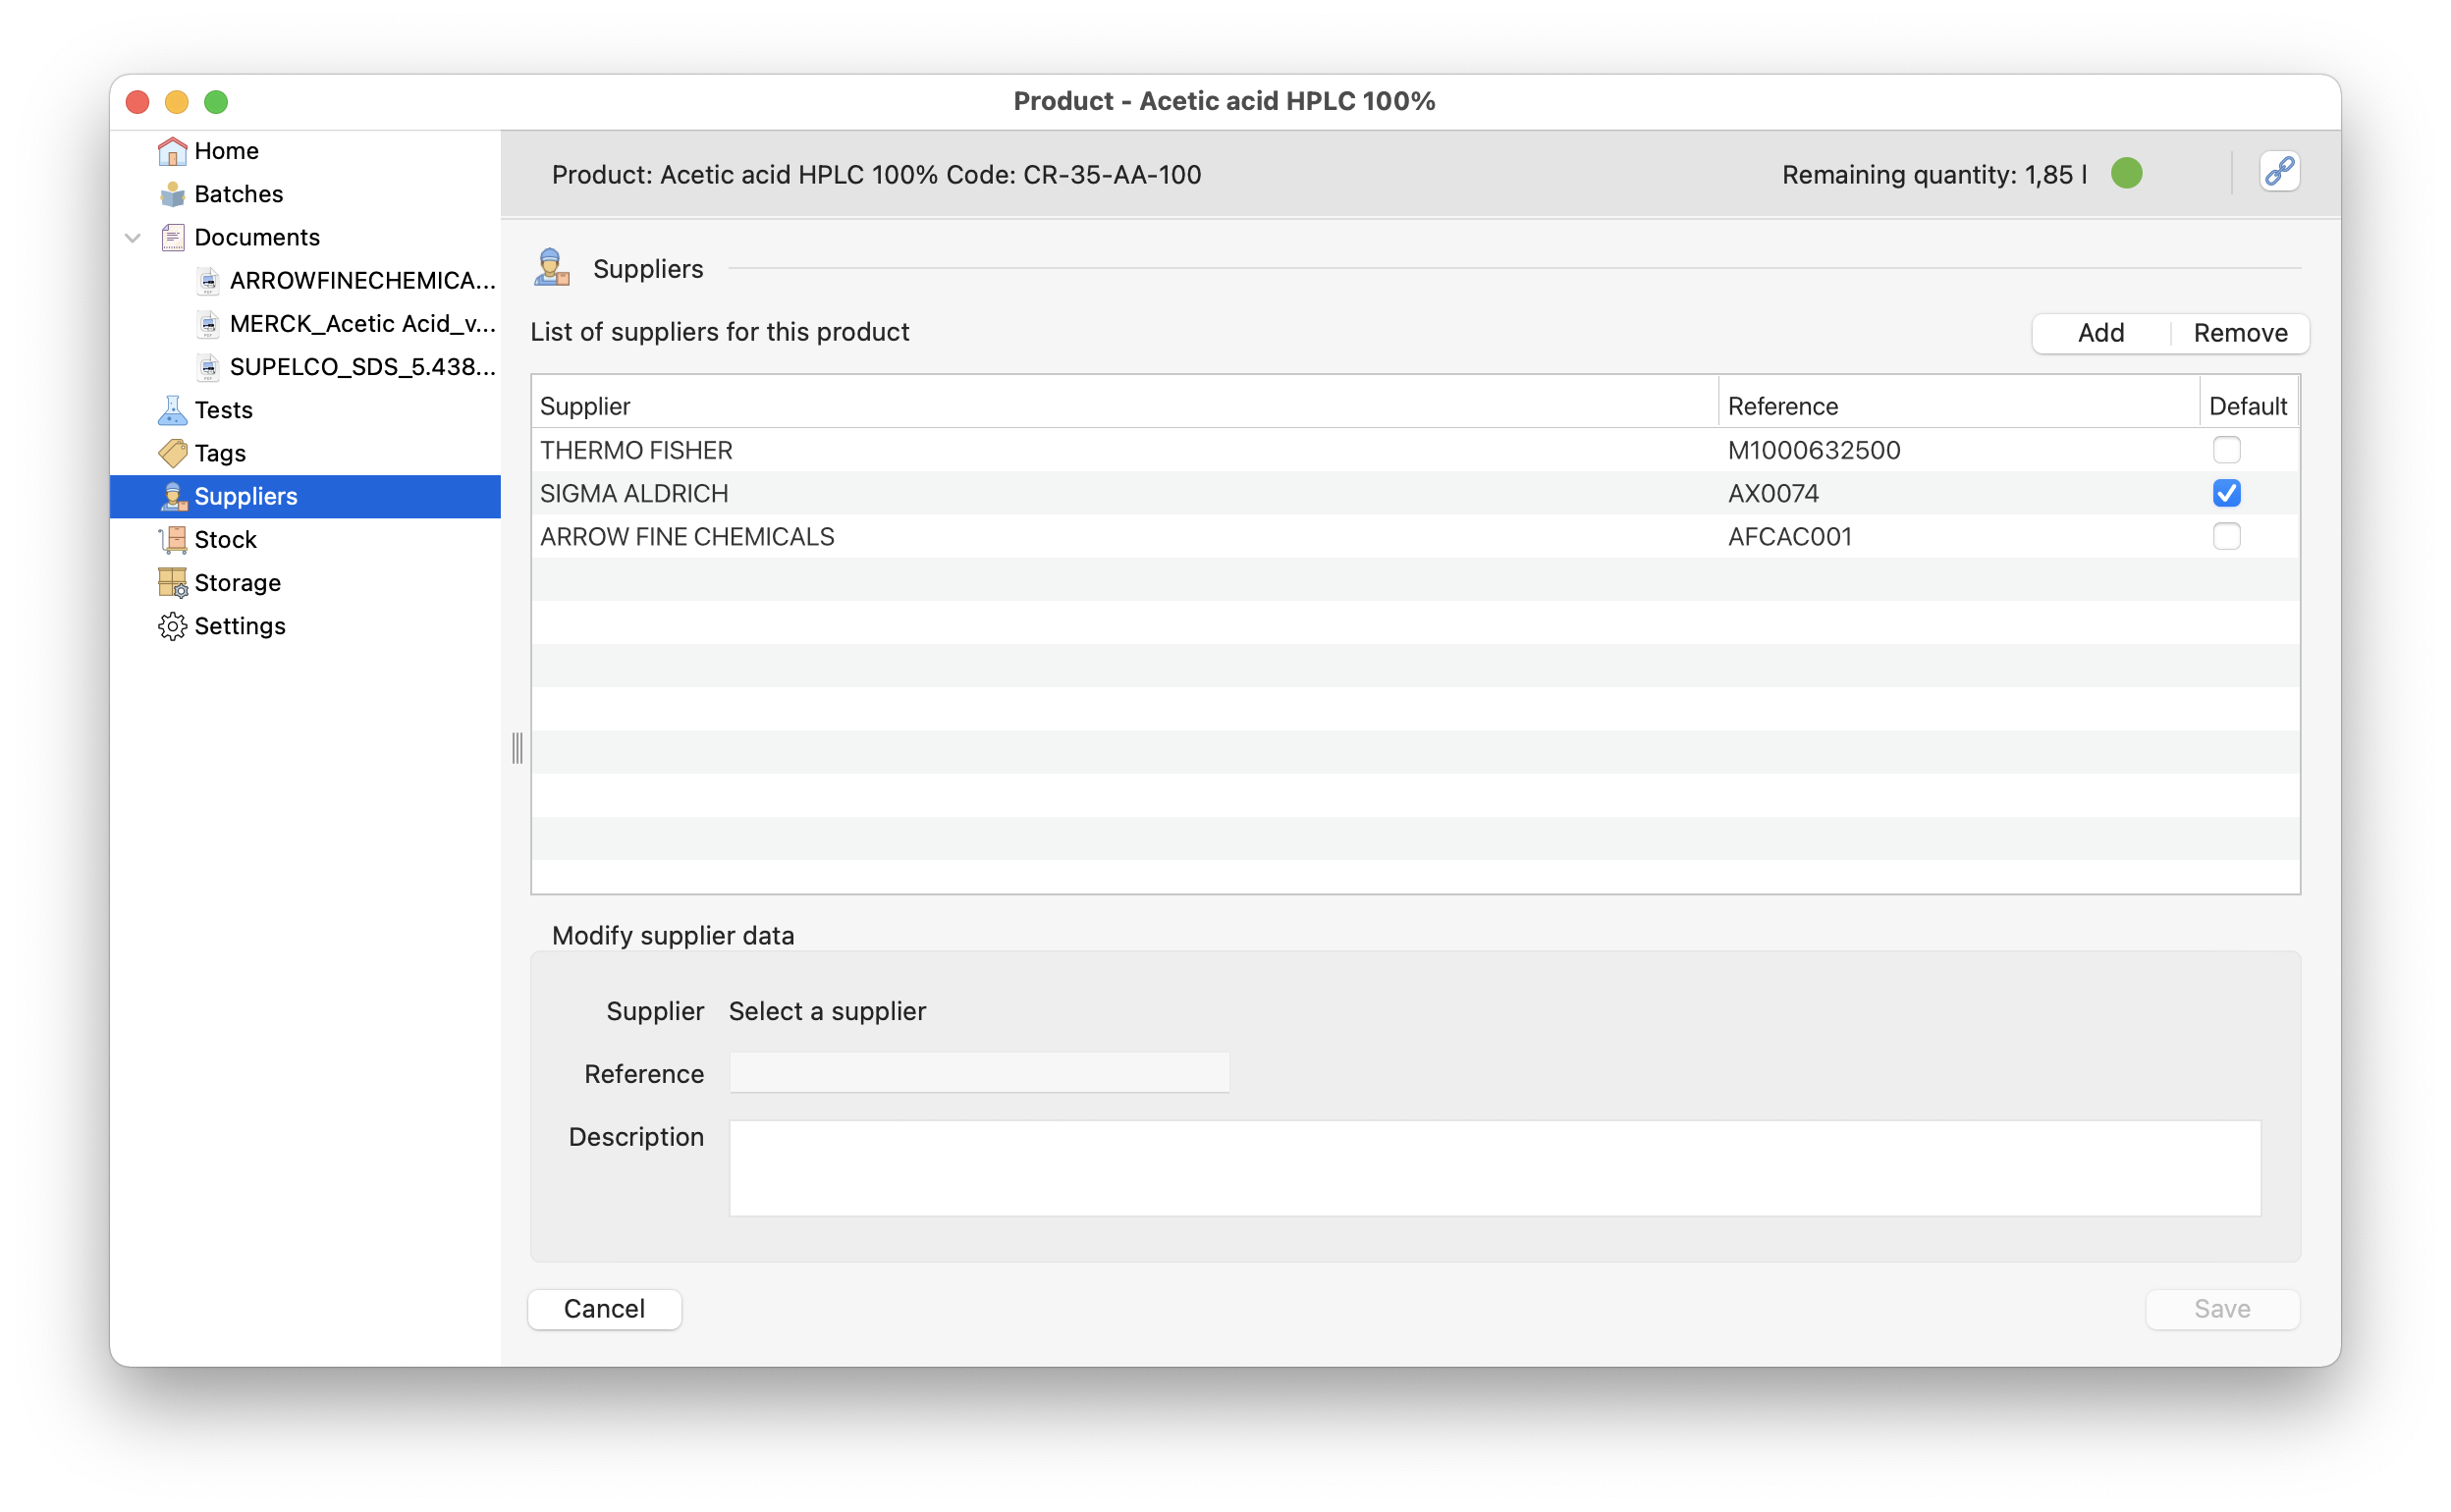Select the SIGMA ALDRICH row
This screenshot has height=1512, width=2451.
pyautogui.click(x=1414, y=493)
